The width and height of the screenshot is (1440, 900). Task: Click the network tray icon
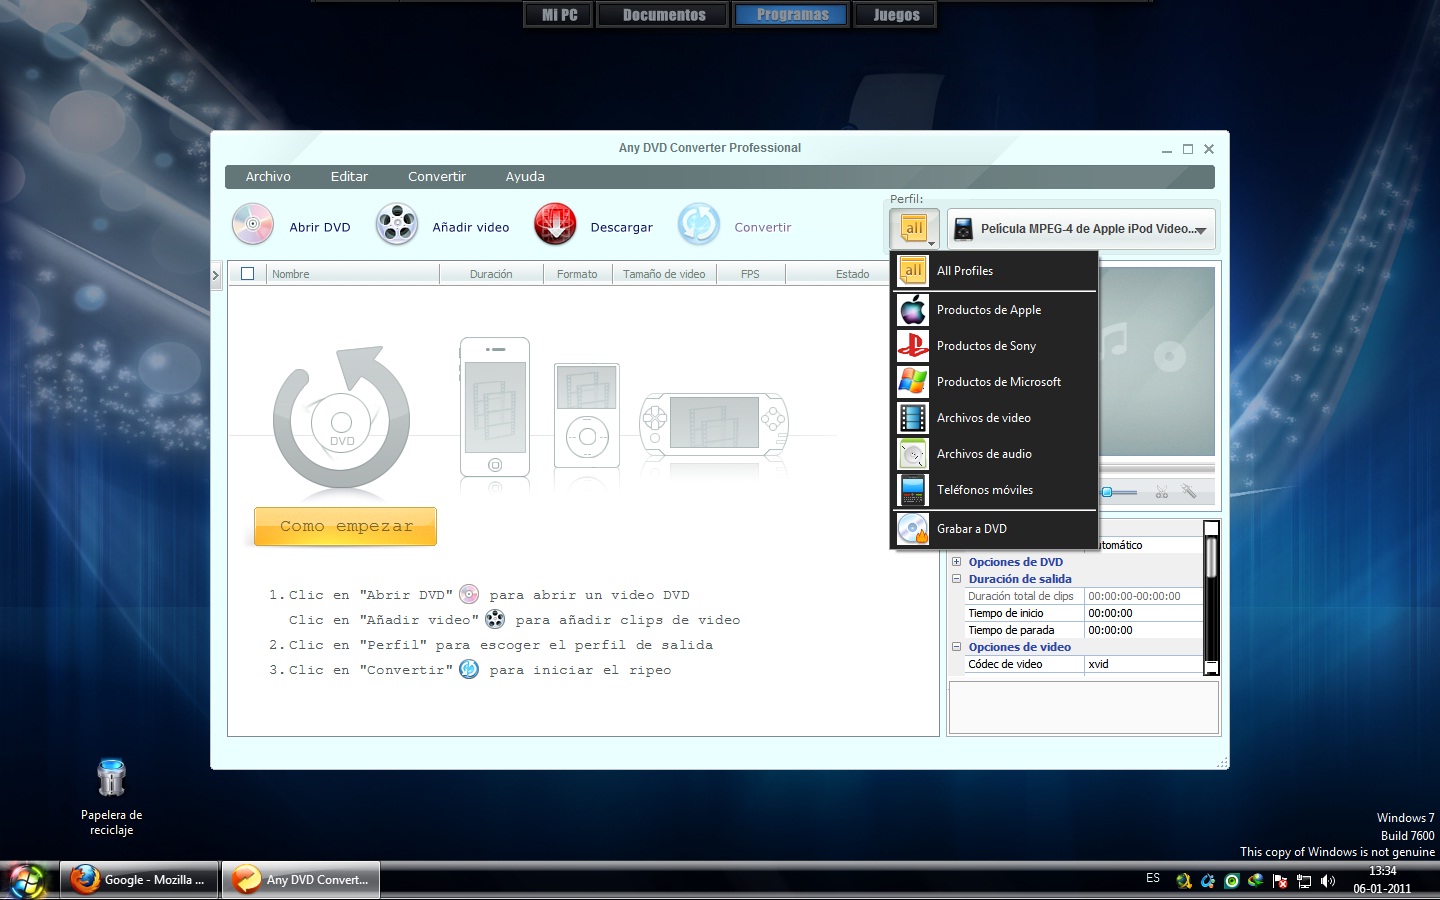1304,881
